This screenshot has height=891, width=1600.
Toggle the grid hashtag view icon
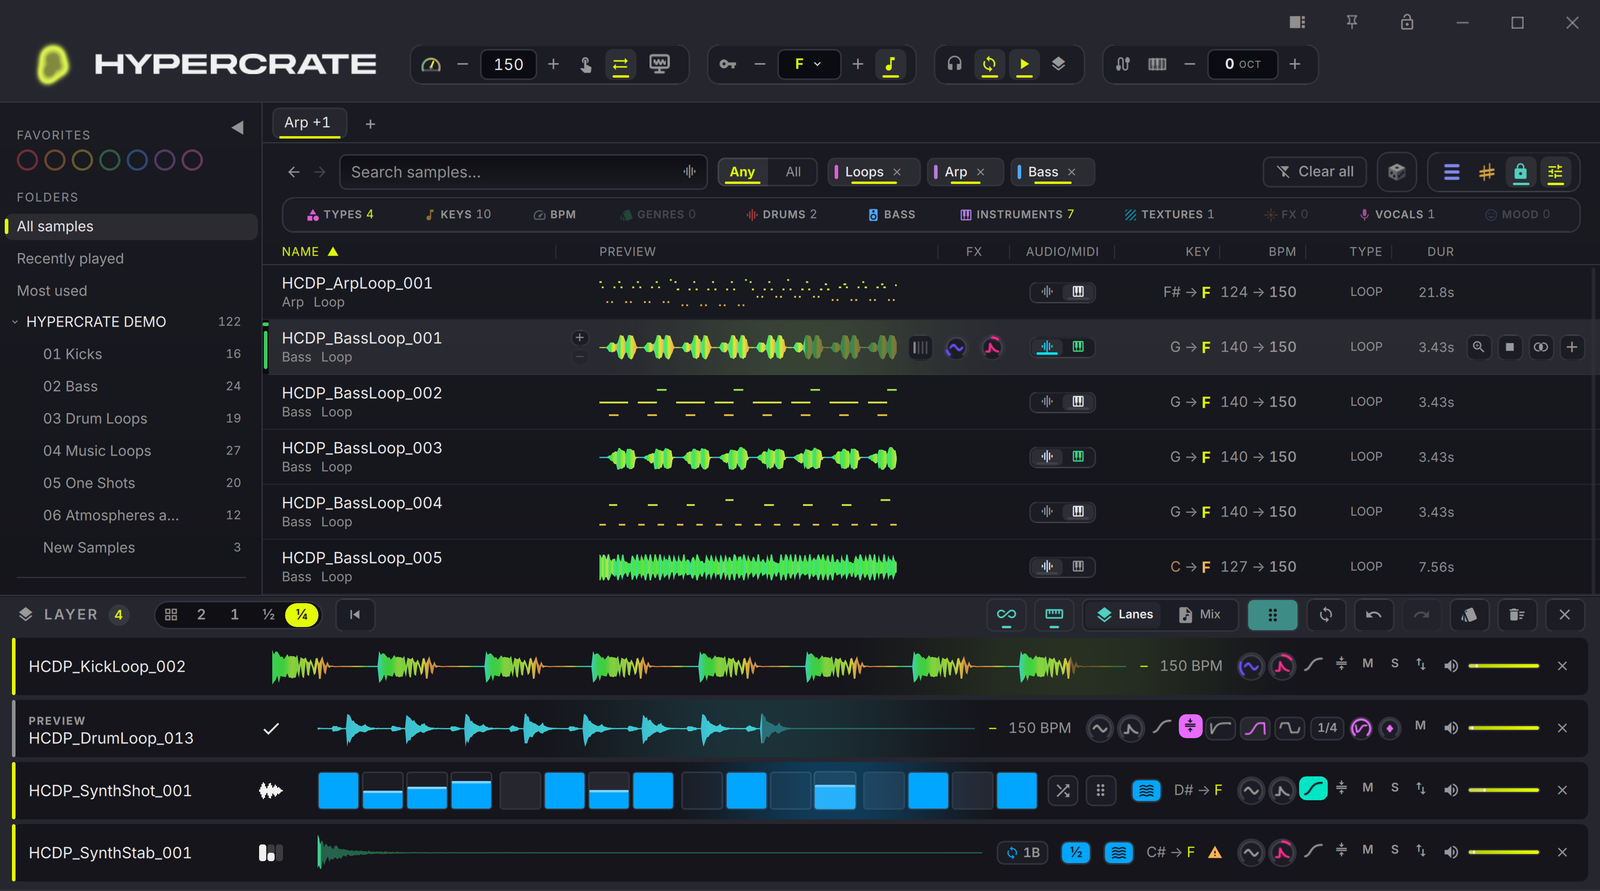(1487, 172)
